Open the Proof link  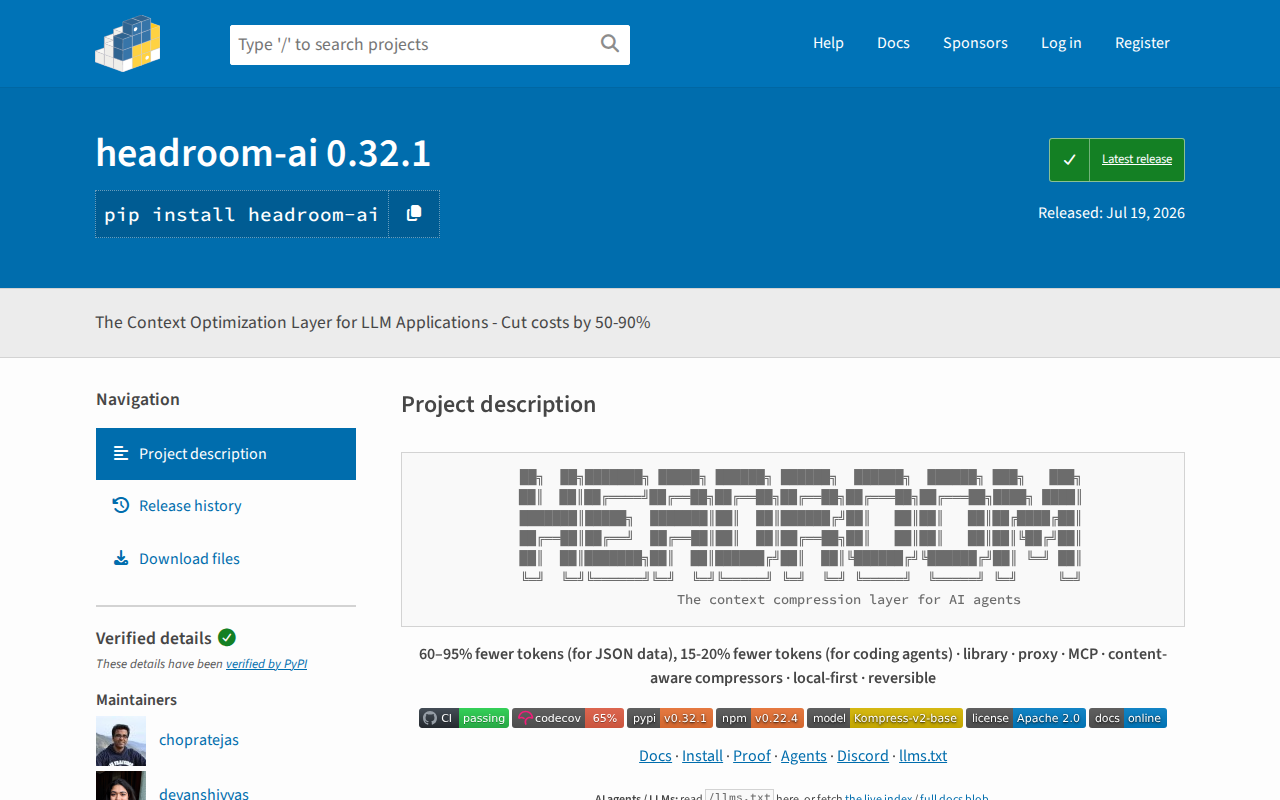pos(752,756)
